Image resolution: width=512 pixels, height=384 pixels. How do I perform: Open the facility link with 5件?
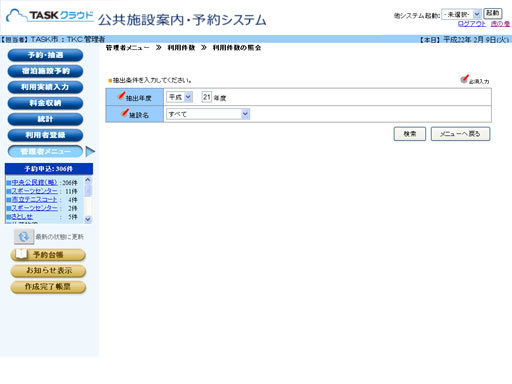click(x=22, y=216)
